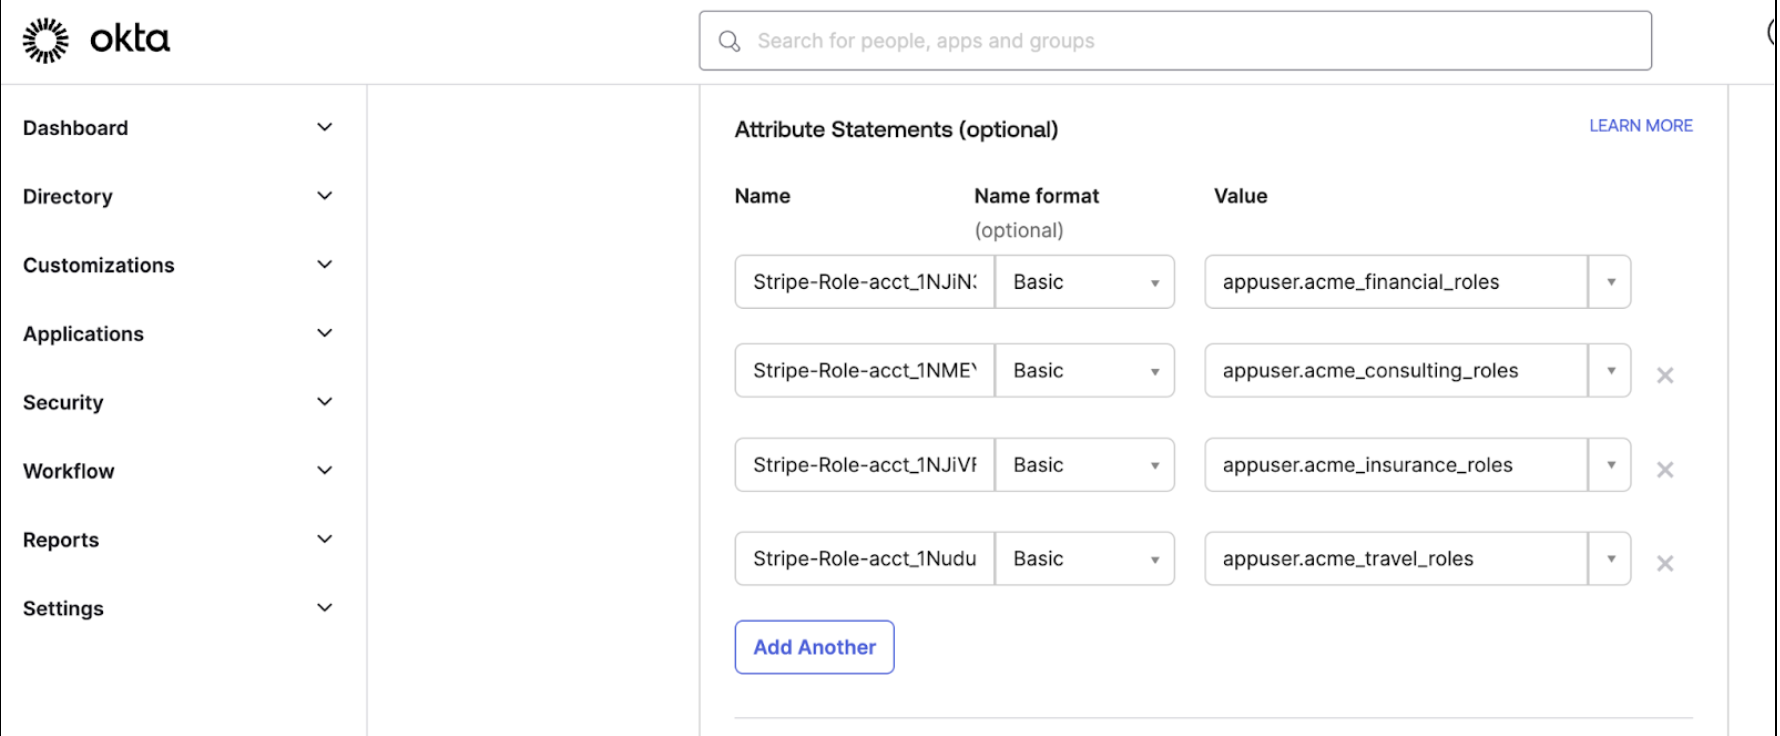Edit the Stripe-Role-acct_1NJiVF name field
This screenshot has width=1780, height=736.
[x=865, y=464]
